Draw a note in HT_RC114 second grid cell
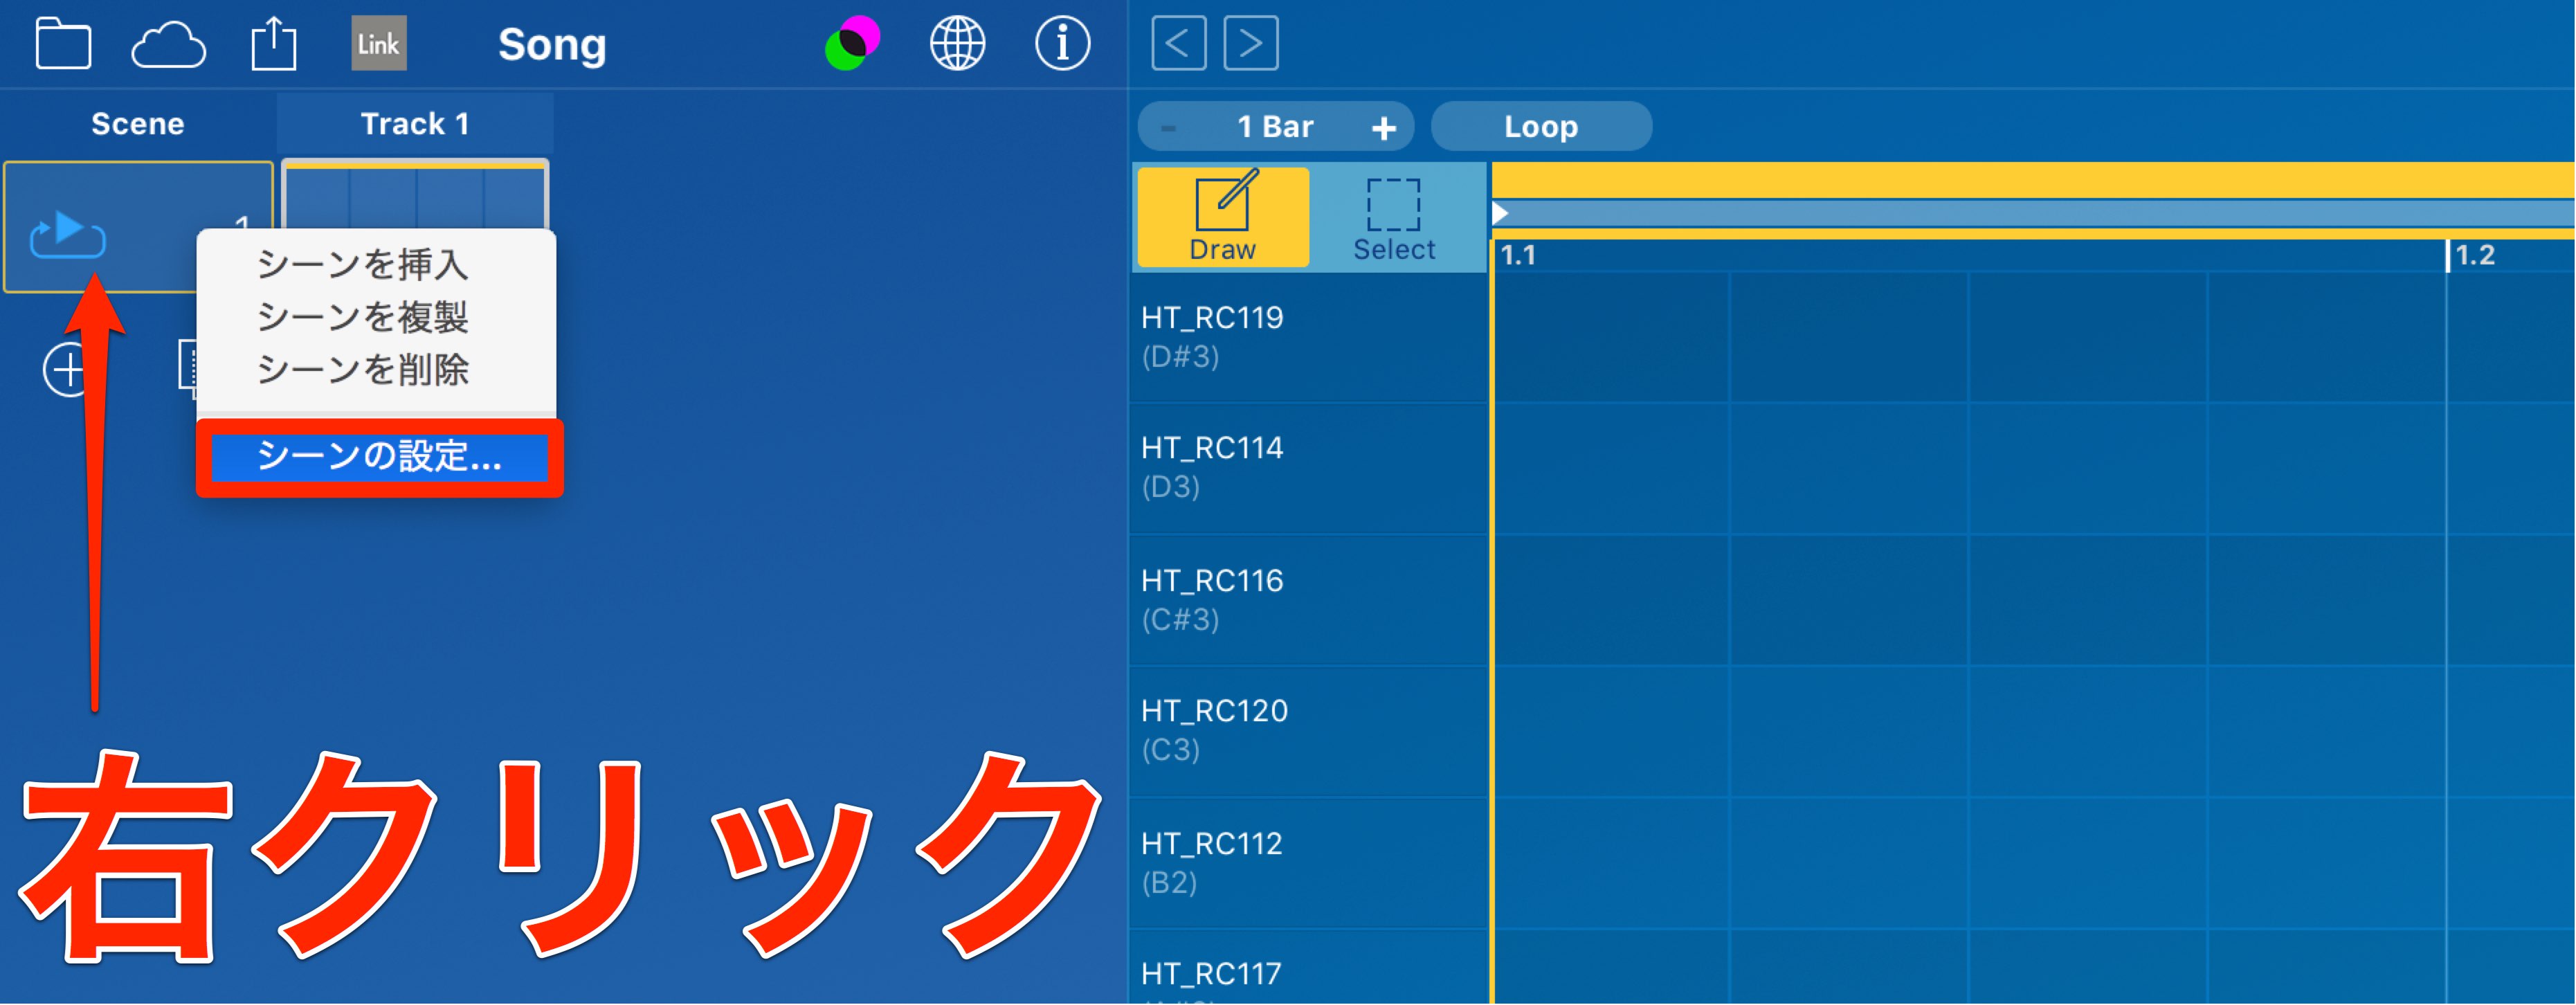This screenshot has height=1005, width=2576. pyautogui.click(x=1849, y=468)
